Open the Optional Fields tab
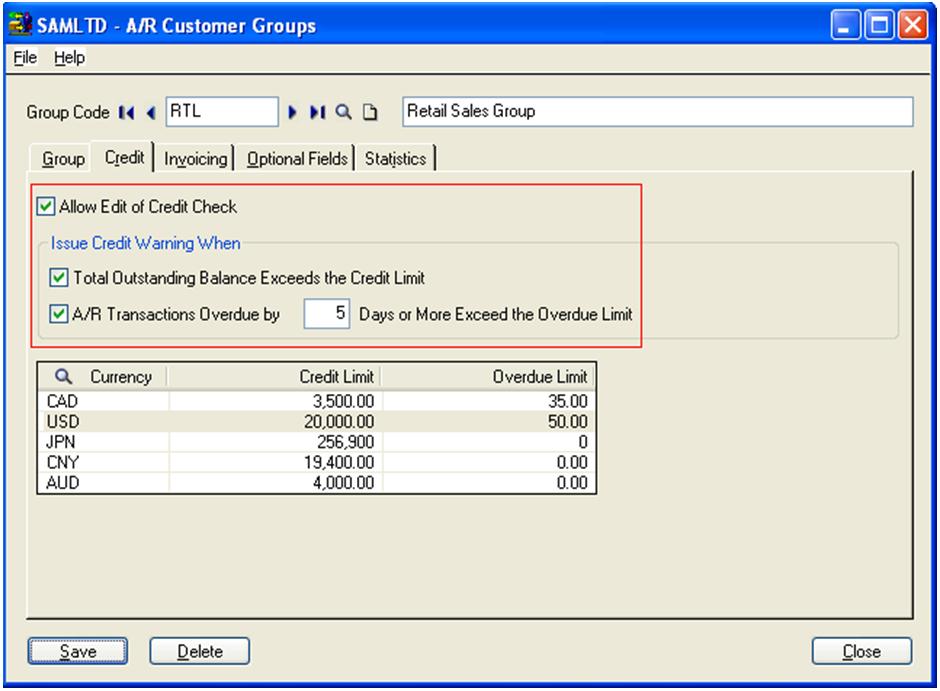Image resolution: width=940 pixels, height=691 pixels. (x=298, y=159)
